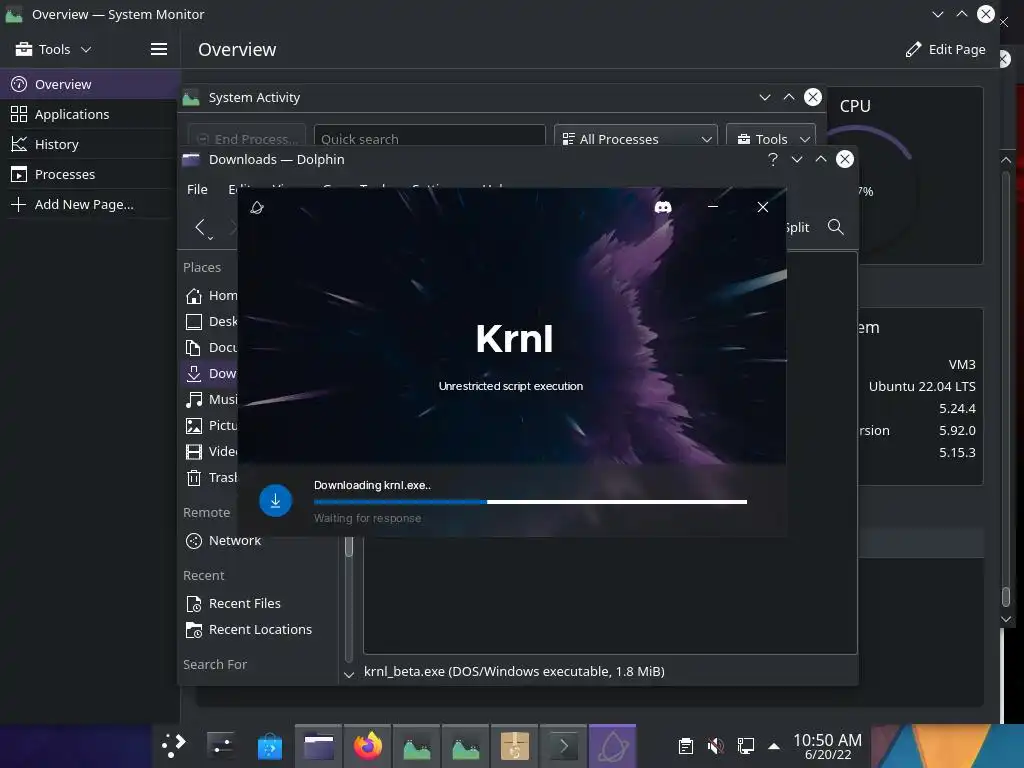Click the Edit Page button
This screenshot has width=1024, height=768.
pos(945,50)
